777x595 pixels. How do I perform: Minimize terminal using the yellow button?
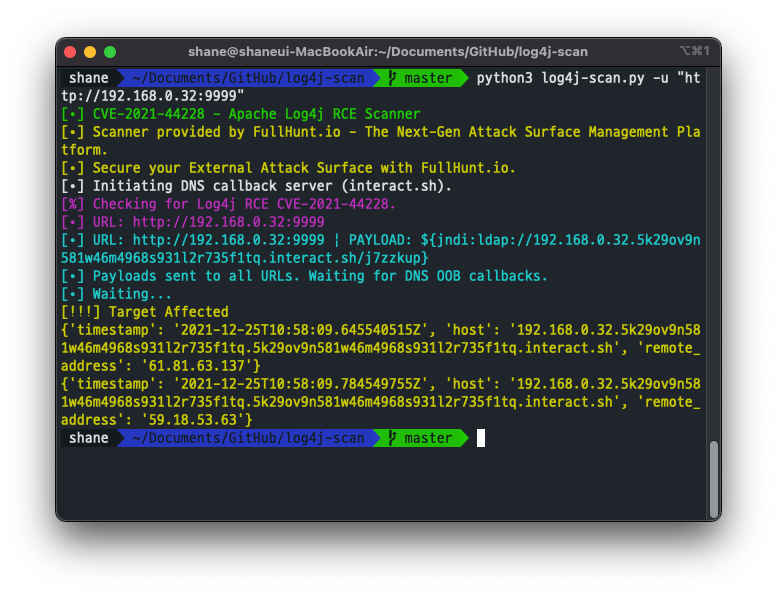pyautogui.click(x=90, y=52)
